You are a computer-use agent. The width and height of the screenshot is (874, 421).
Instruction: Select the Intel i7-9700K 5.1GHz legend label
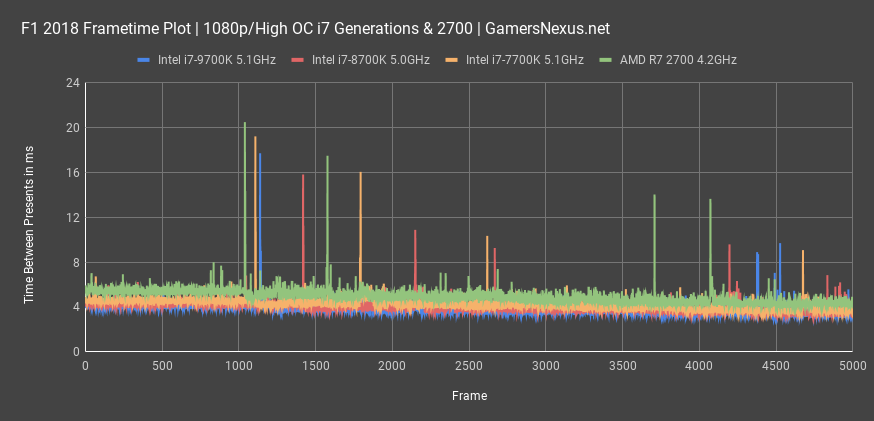[217, 60]
